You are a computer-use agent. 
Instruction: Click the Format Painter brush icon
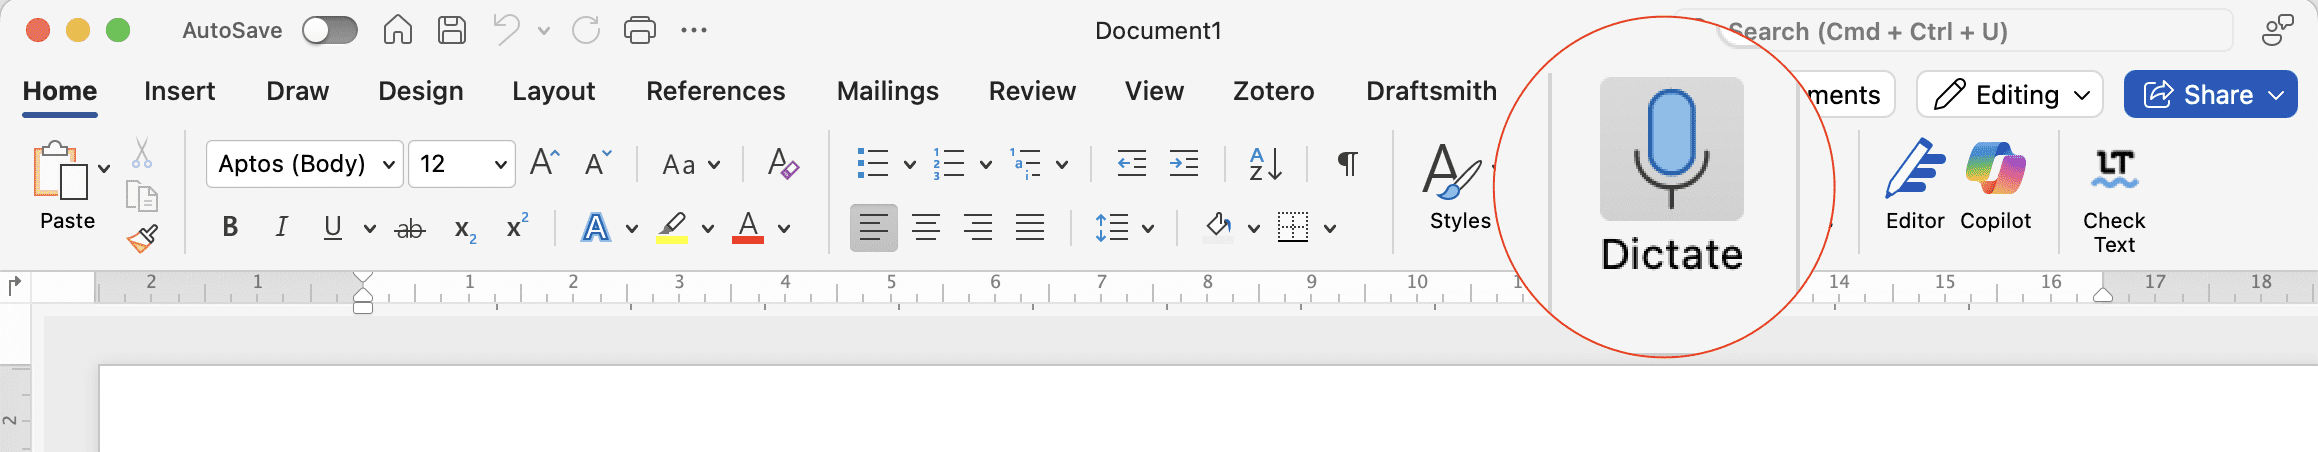pos(142,238)
